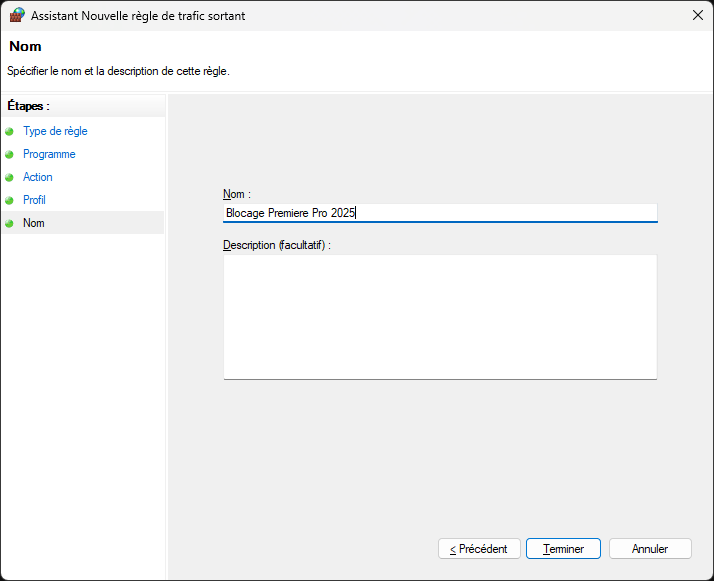Screen dimensions: 714x581
Task: Click Terminer to finish the rule
Action: (563, 549)
